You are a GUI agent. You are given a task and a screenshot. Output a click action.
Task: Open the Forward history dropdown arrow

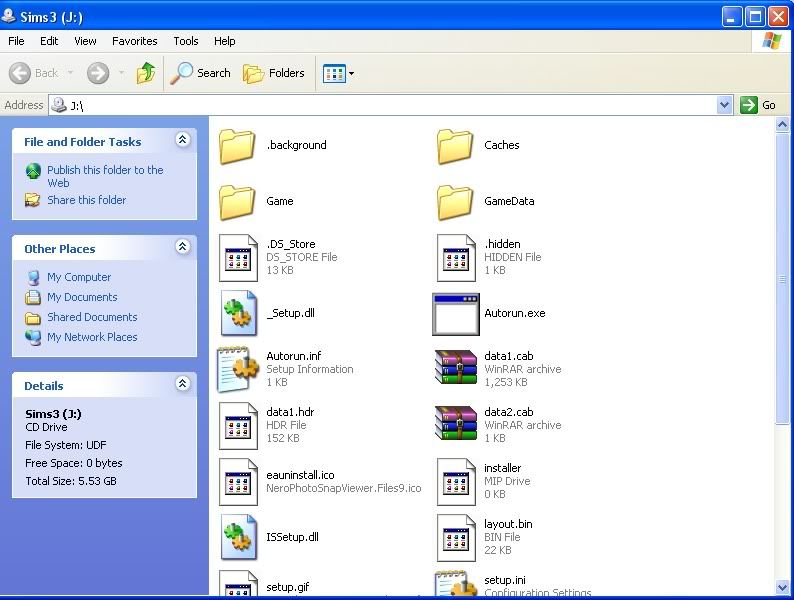pyautogui.click(x=121, y=73)
